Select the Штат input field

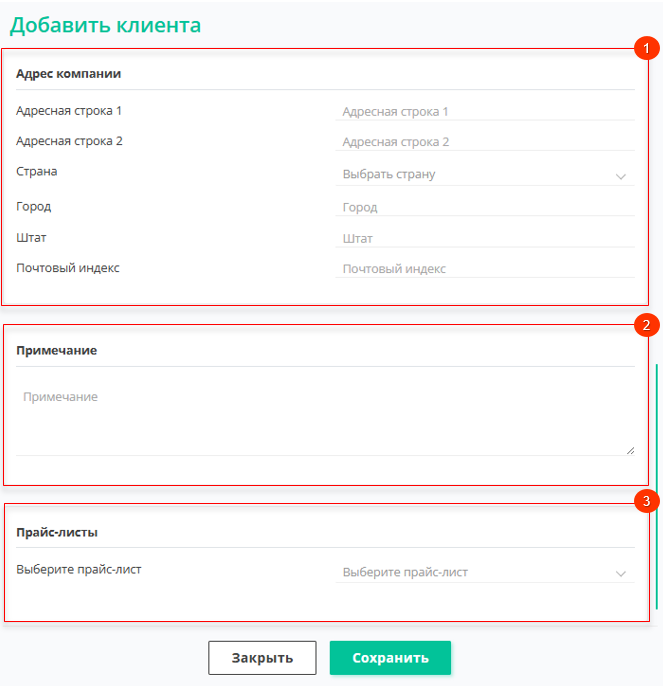485,238
